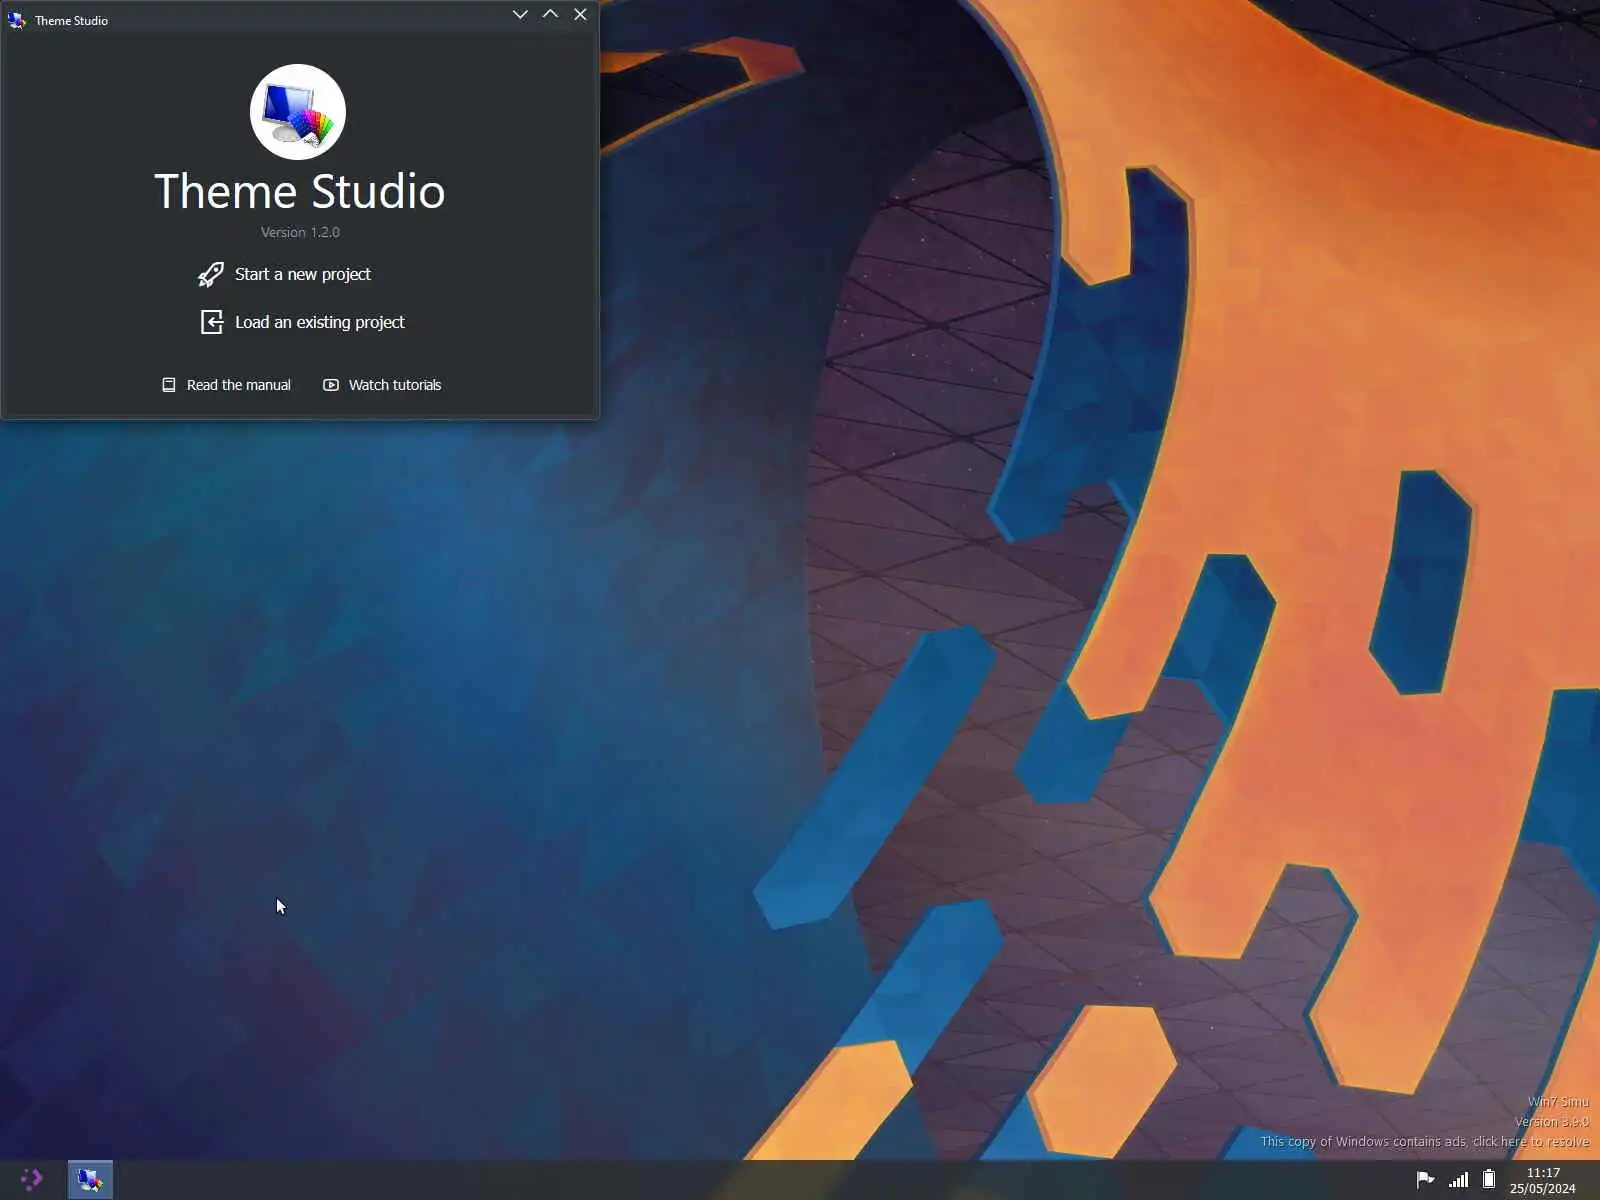Screen dimensions: 1600x1200
Task: Start a new project
Action: point(302,274)
